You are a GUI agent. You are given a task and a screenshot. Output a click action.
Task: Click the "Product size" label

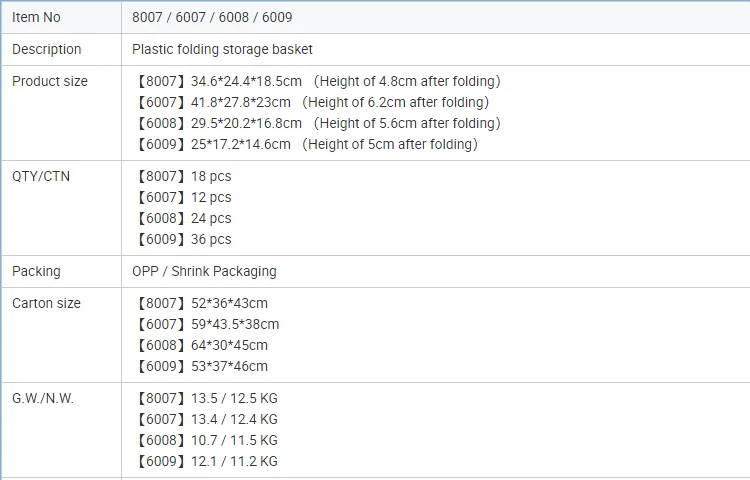(50, 81)
